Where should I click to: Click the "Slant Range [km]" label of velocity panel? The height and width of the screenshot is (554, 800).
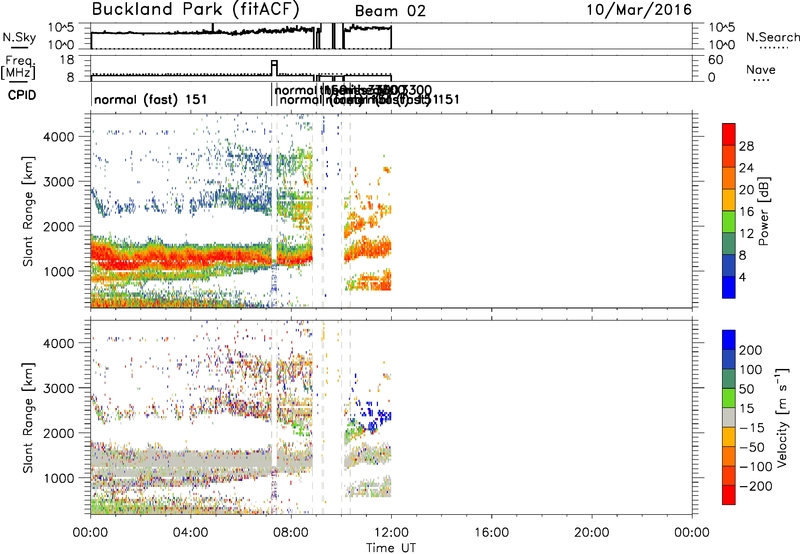click(28, 418)
